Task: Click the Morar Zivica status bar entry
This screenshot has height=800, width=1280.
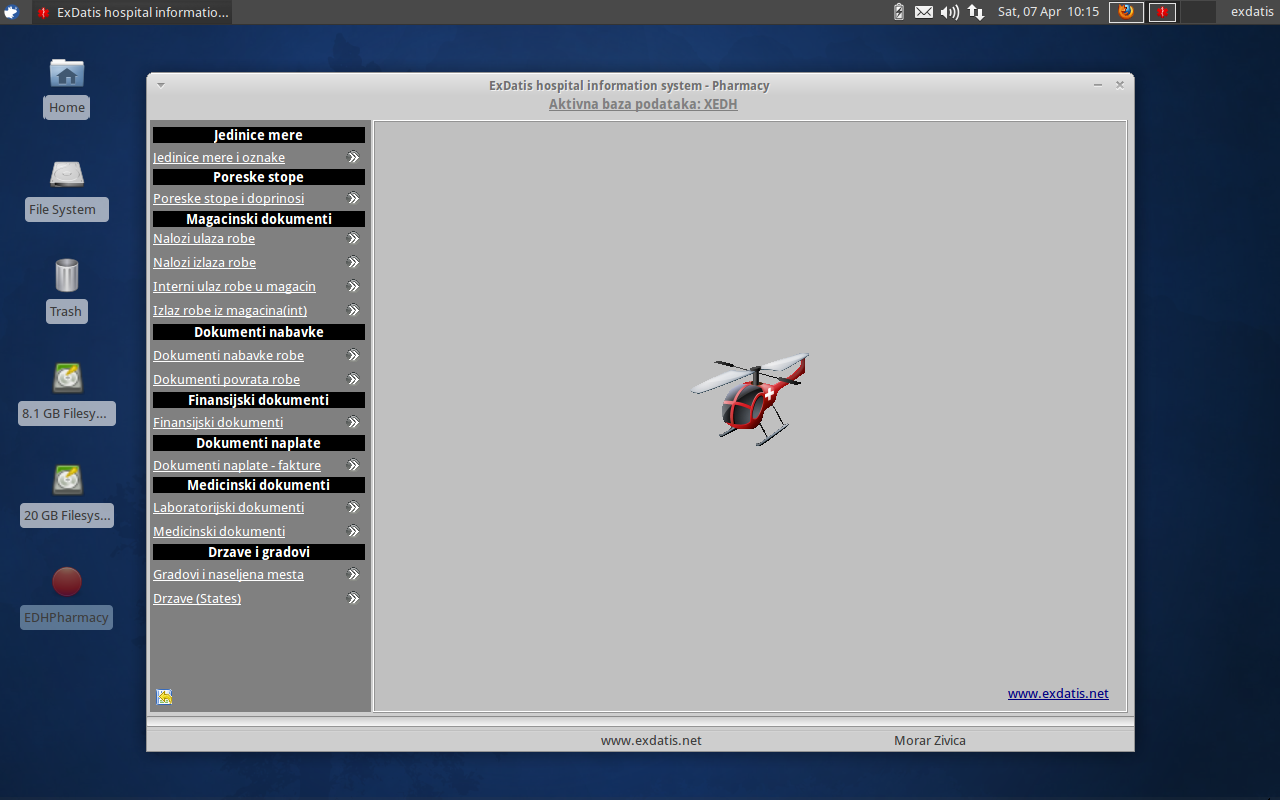Action: (930, 740)
